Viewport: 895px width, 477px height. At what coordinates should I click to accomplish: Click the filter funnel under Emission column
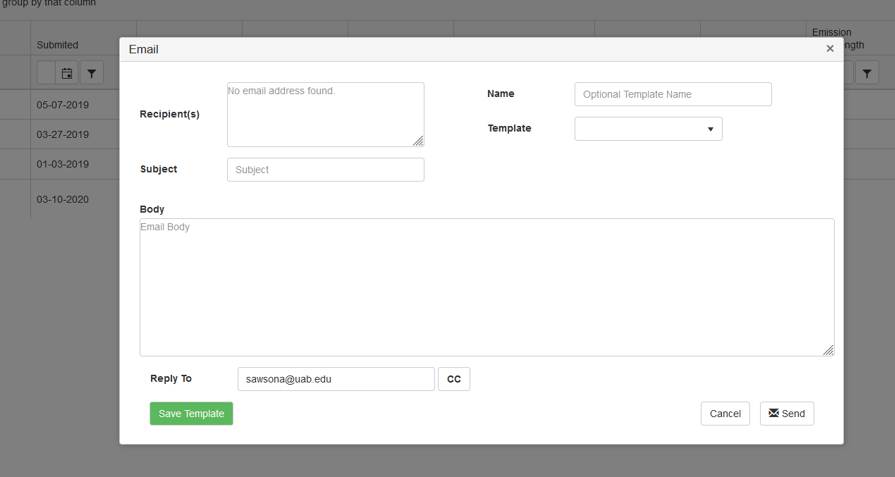click(x=866, y=73)
